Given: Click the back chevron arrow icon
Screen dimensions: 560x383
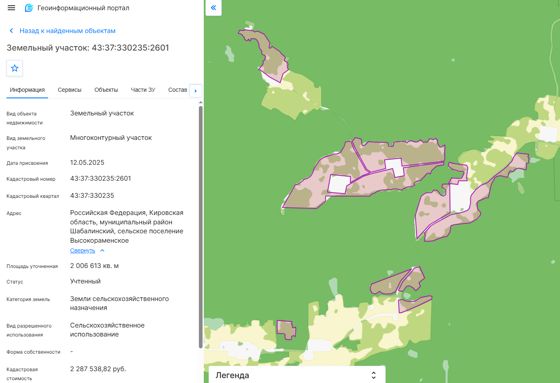Looking at the screenshot, I should (11, 31).
